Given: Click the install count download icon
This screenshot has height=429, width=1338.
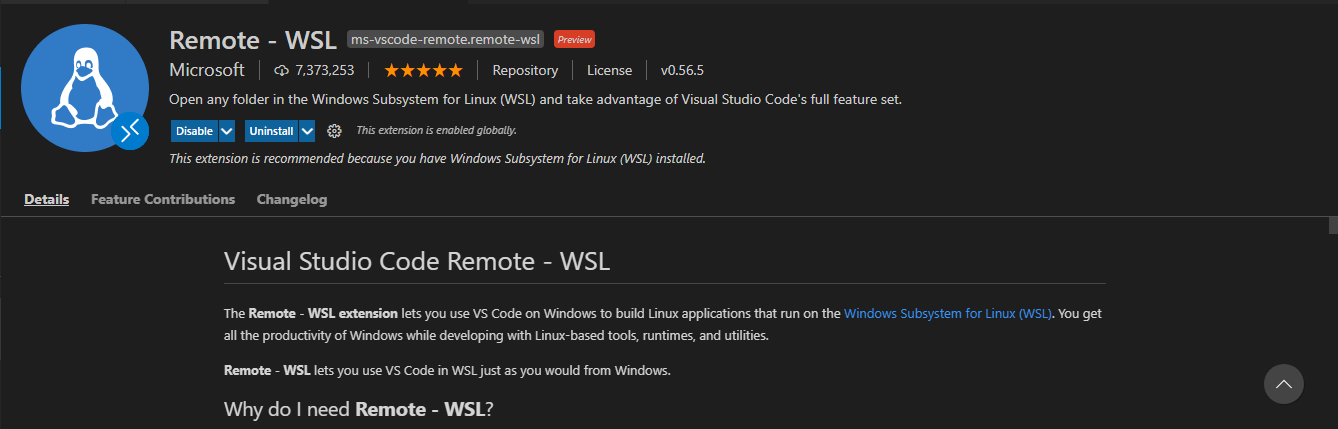Looking at the screenshot, I should point(281,70).
